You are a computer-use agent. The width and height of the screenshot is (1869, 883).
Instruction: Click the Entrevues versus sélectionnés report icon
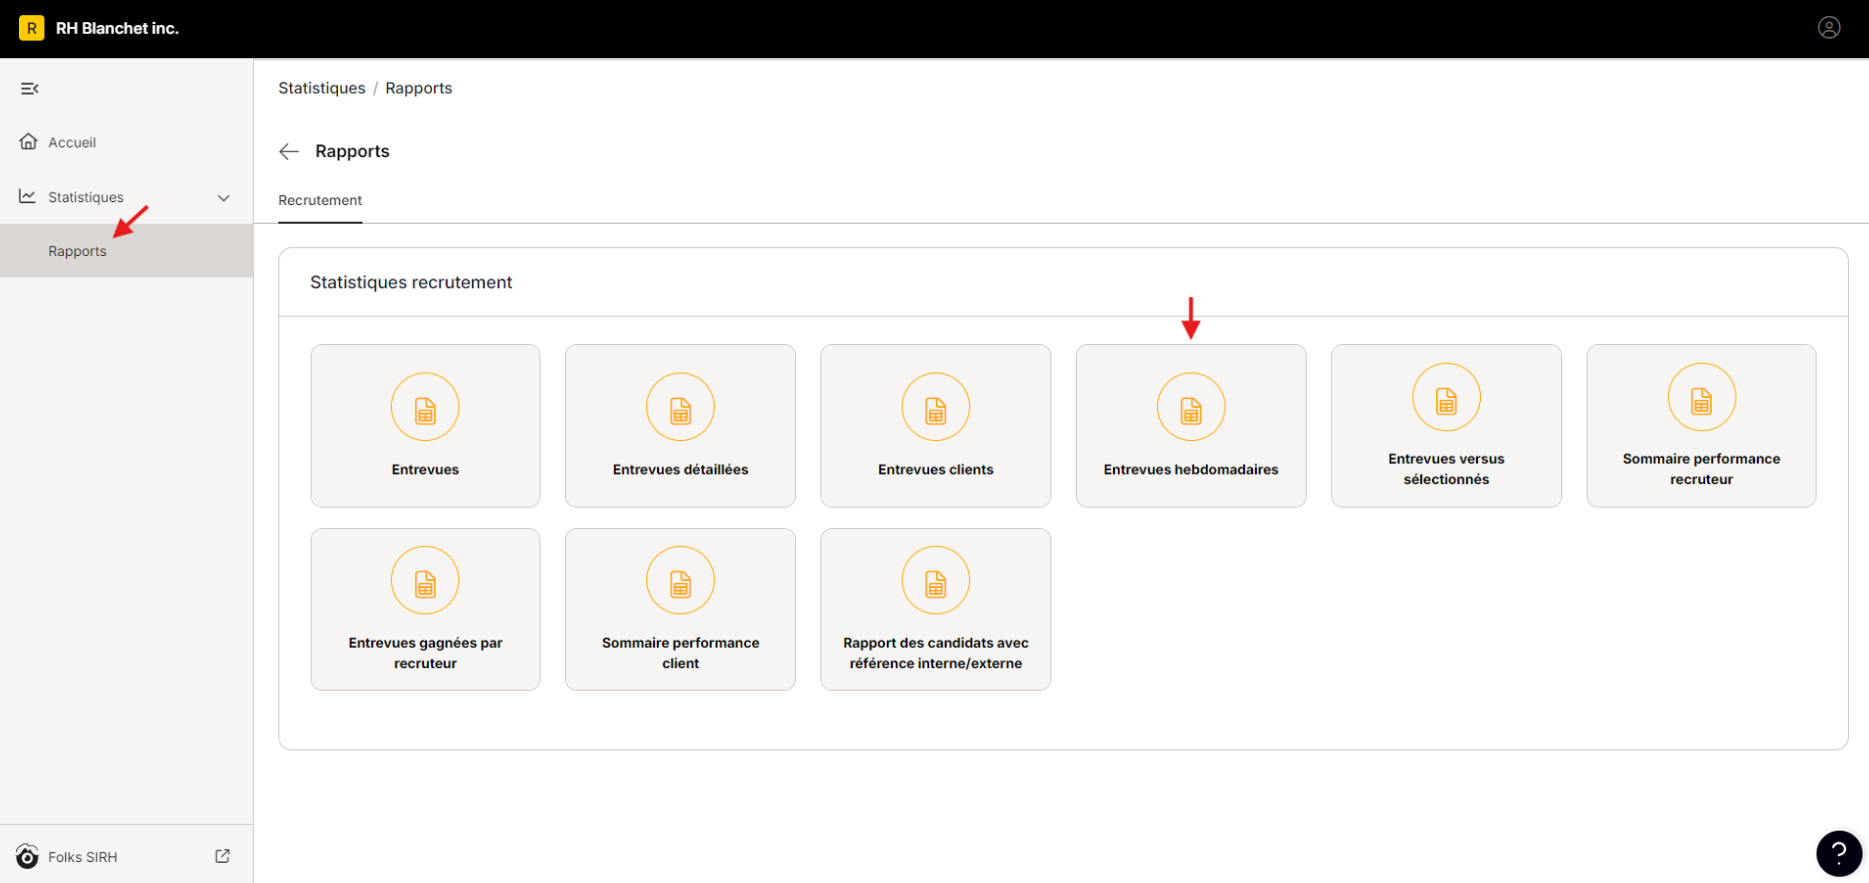coord(1446,397)
